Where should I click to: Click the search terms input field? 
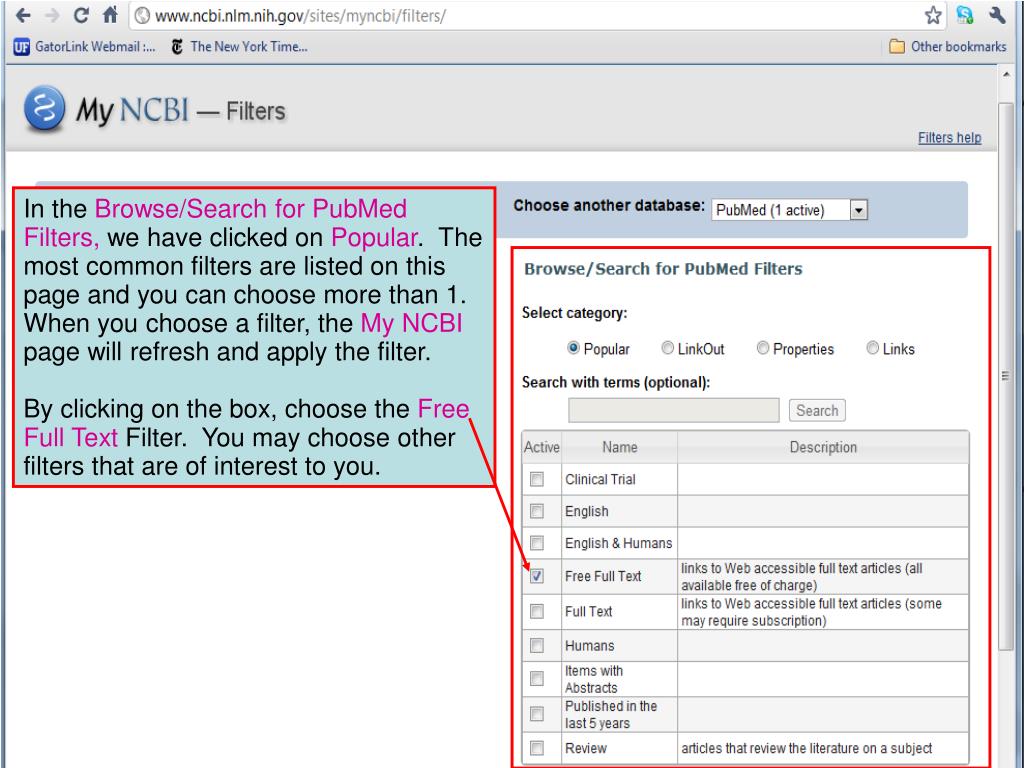coord(673,410)
